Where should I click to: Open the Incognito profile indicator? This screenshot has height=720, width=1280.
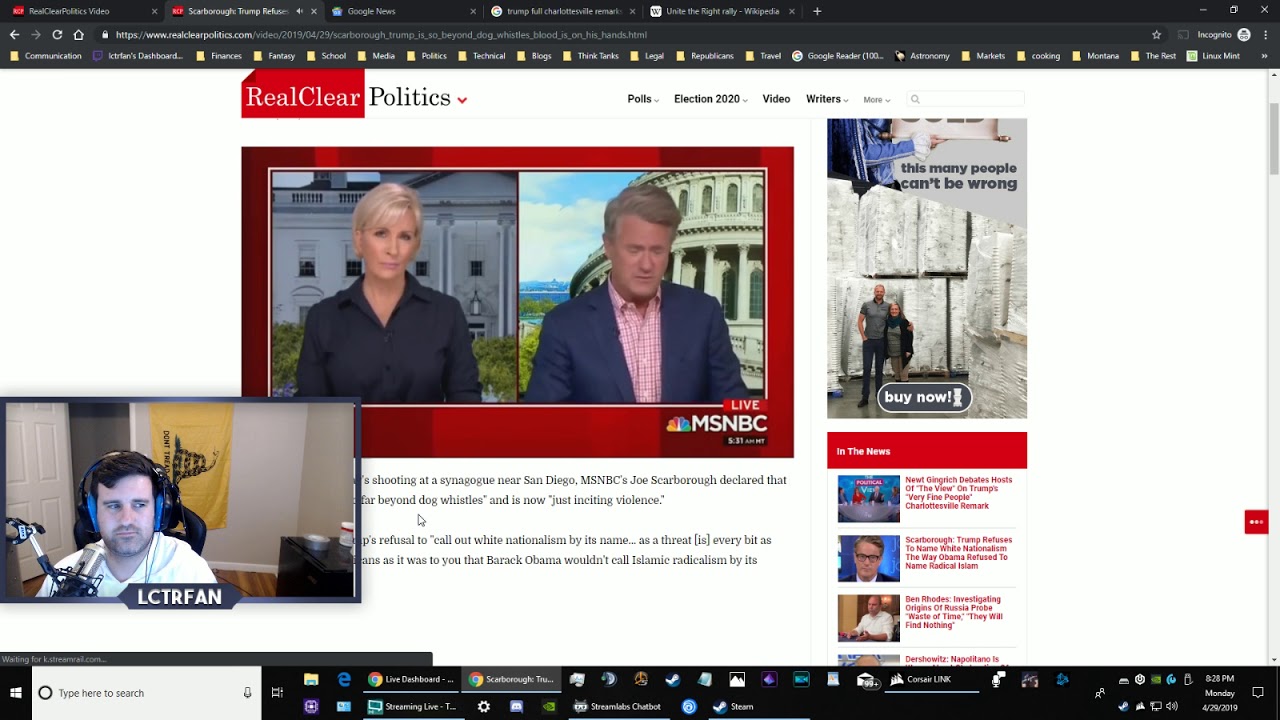1224,34
